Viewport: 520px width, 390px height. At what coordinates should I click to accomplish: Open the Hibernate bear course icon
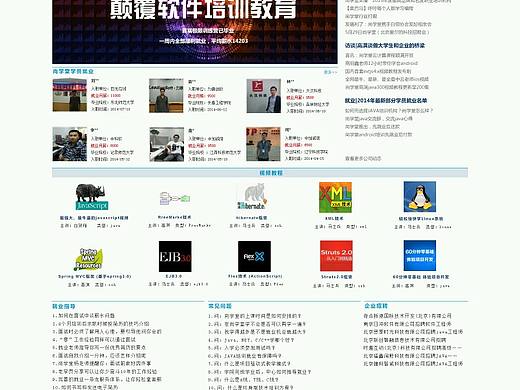tap(252, 196)
